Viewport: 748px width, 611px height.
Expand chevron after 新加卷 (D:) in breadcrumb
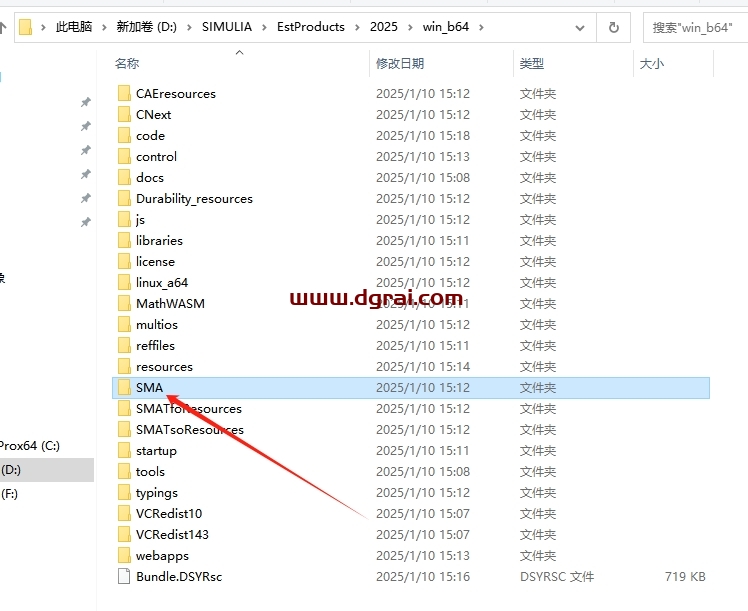[189, 27]
